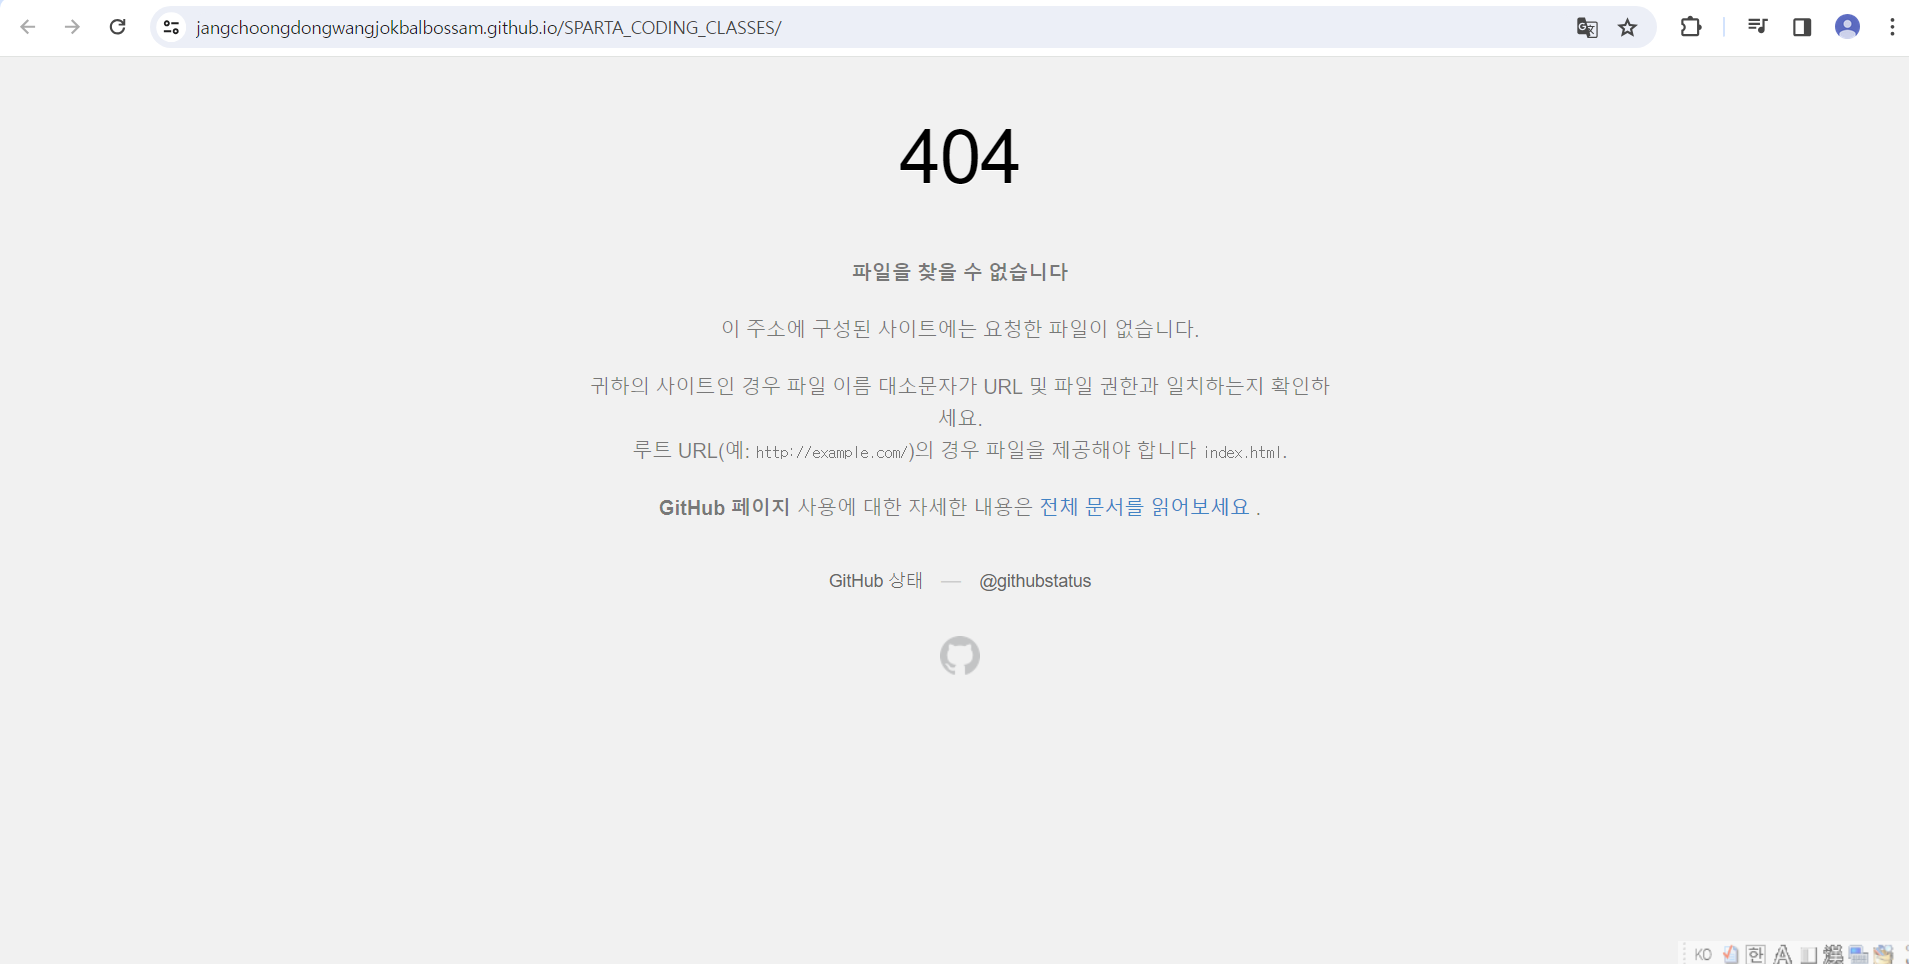Click the bold 'GitHub 페이지' text
The height and width of the screenshot is (964, 1909).
(x=724, y=507)
